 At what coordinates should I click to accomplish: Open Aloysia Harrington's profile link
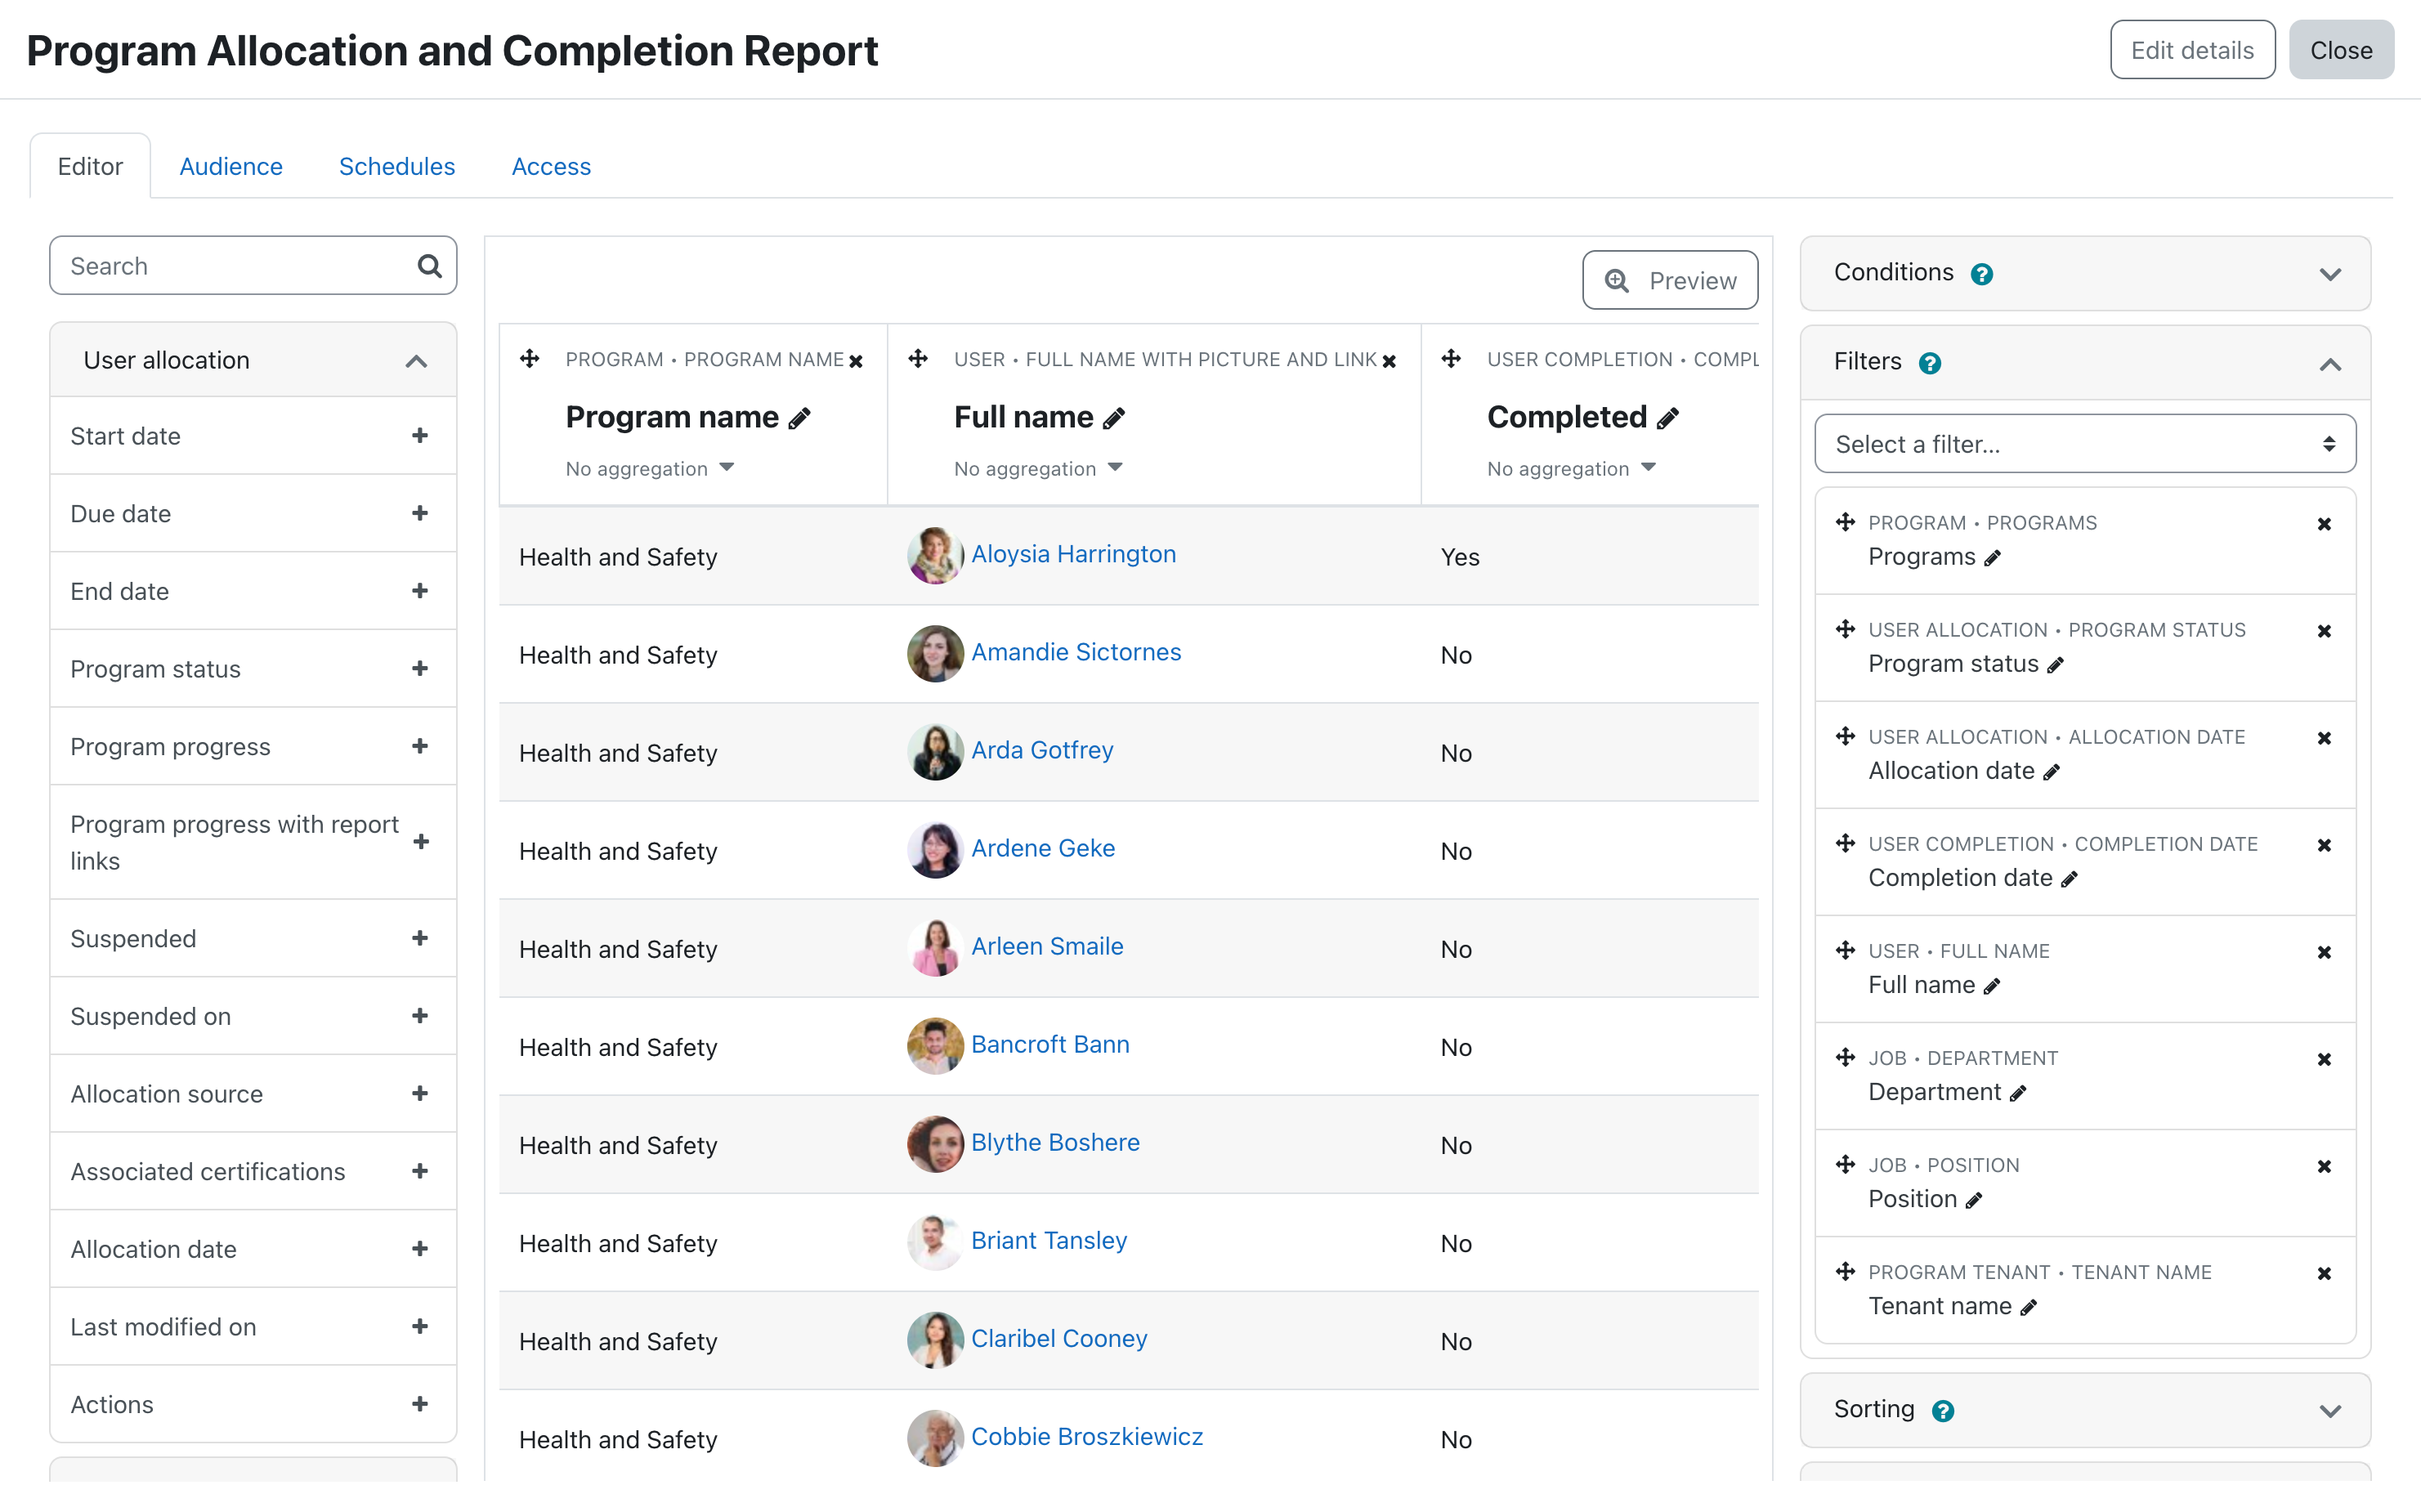point(1073,554)
